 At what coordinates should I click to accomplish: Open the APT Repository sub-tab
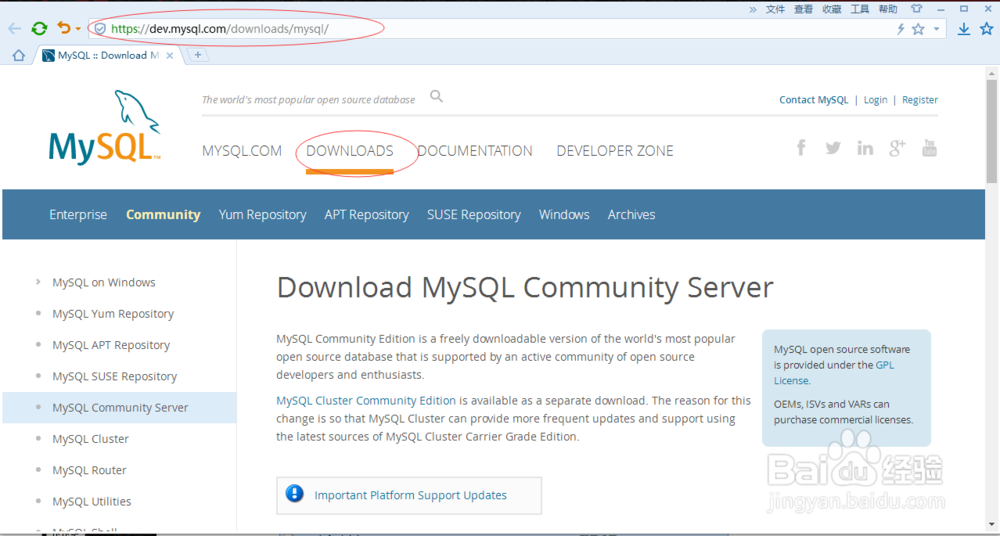click(x=366, y=215)
